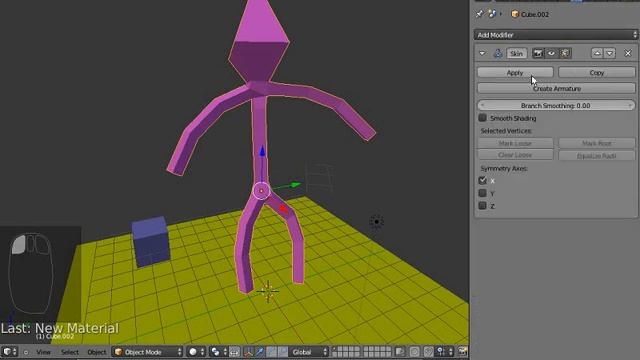Click the Equalize Radii button
640x360 pixels.
pos(597,156)
